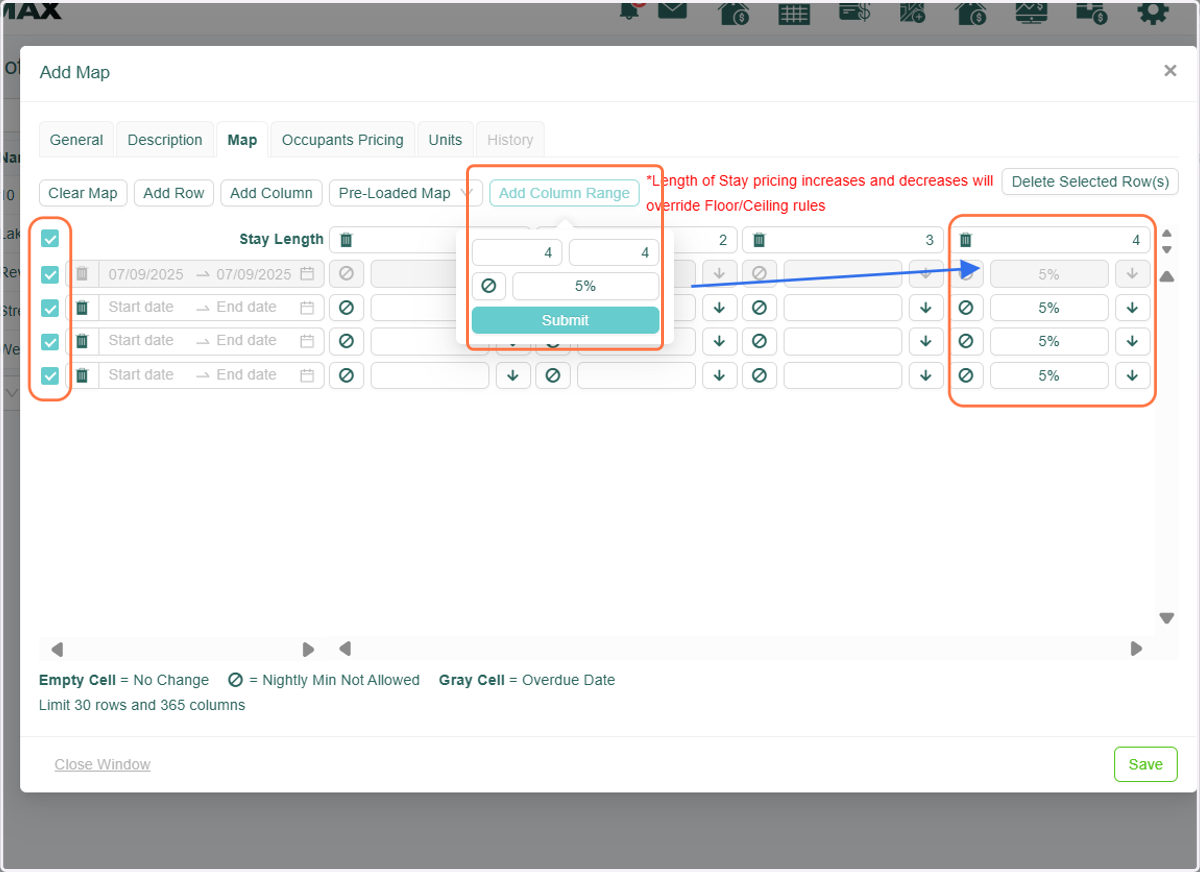The width and height of the screenshot is (1200, 872).
Task: Click the first range field showing 4 in the popup
Action: tap(517, 253)
